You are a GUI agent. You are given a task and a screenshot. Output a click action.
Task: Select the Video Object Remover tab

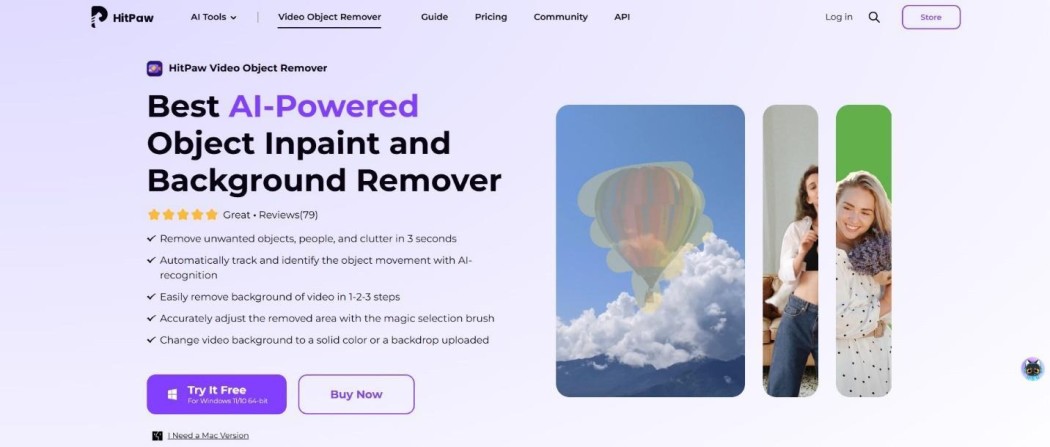click(329, 17)
